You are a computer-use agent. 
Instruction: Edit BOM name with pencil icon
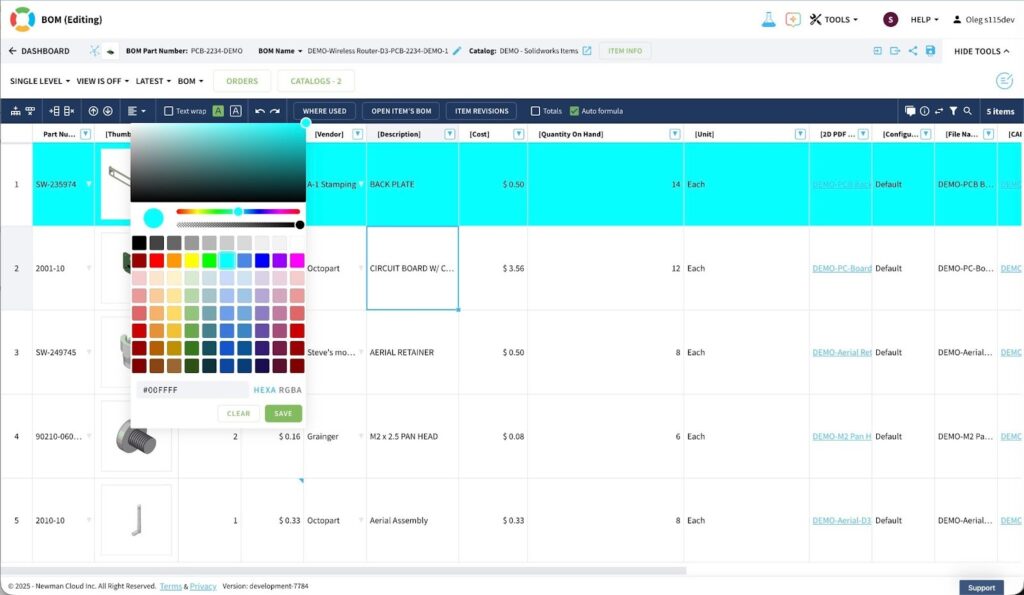(x=457, y=51)
